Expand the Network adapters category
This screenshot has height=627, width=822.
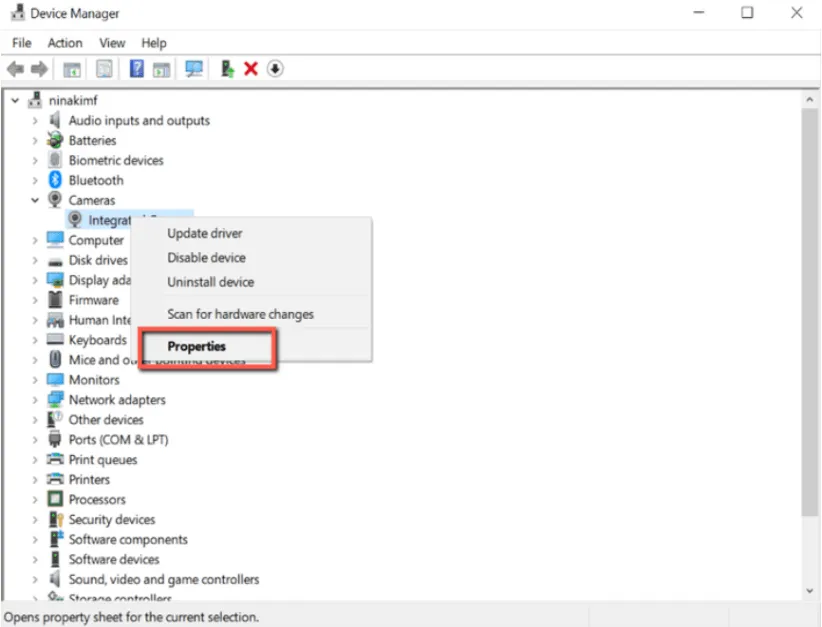point(35,400)
